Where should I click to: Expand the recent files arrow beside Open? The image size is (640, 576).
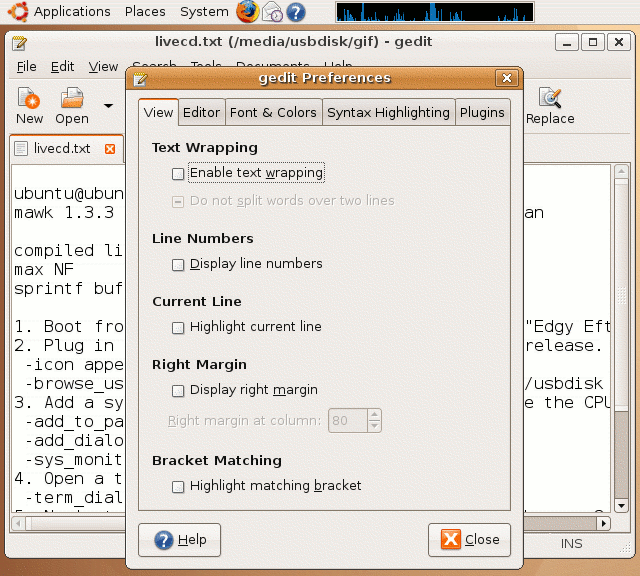pyautogui.click(x=108, y=106)
